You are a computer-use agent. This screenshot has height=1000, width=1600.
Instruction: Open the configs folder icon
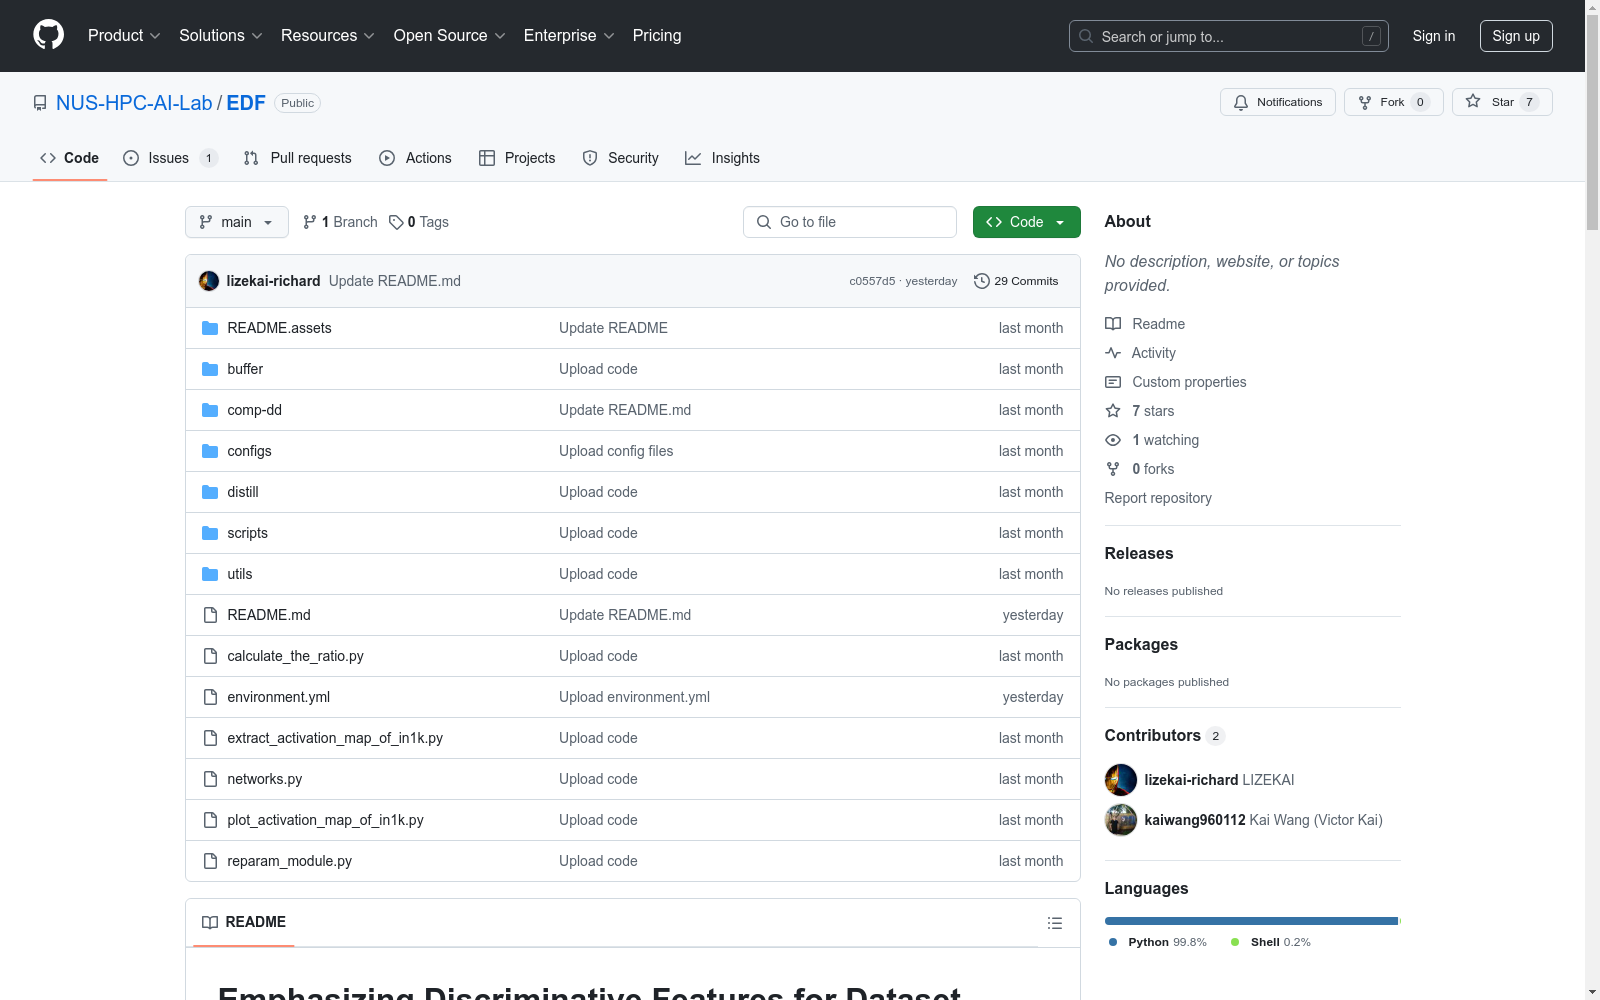(x=210, y=451)
